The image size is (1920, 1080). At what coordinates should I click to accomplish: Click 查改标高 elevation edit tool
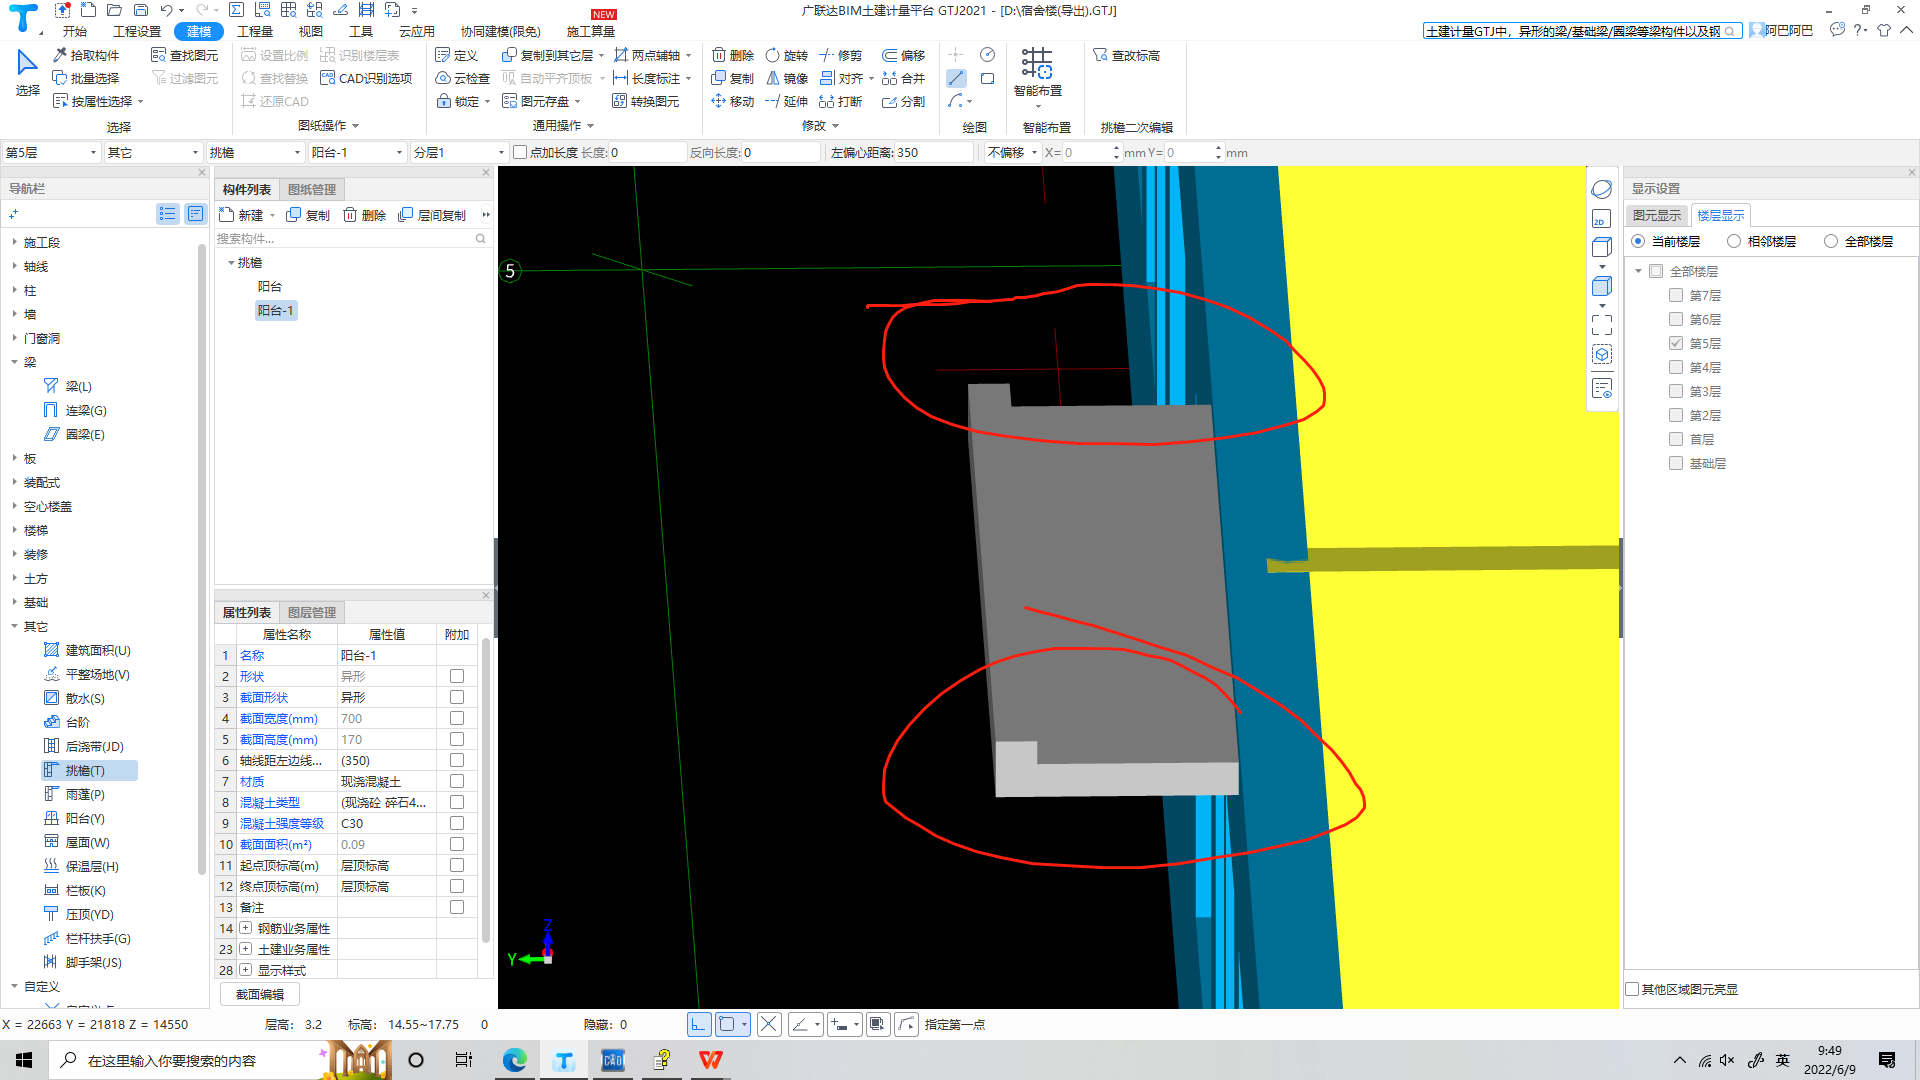[x=1126, y=55]
